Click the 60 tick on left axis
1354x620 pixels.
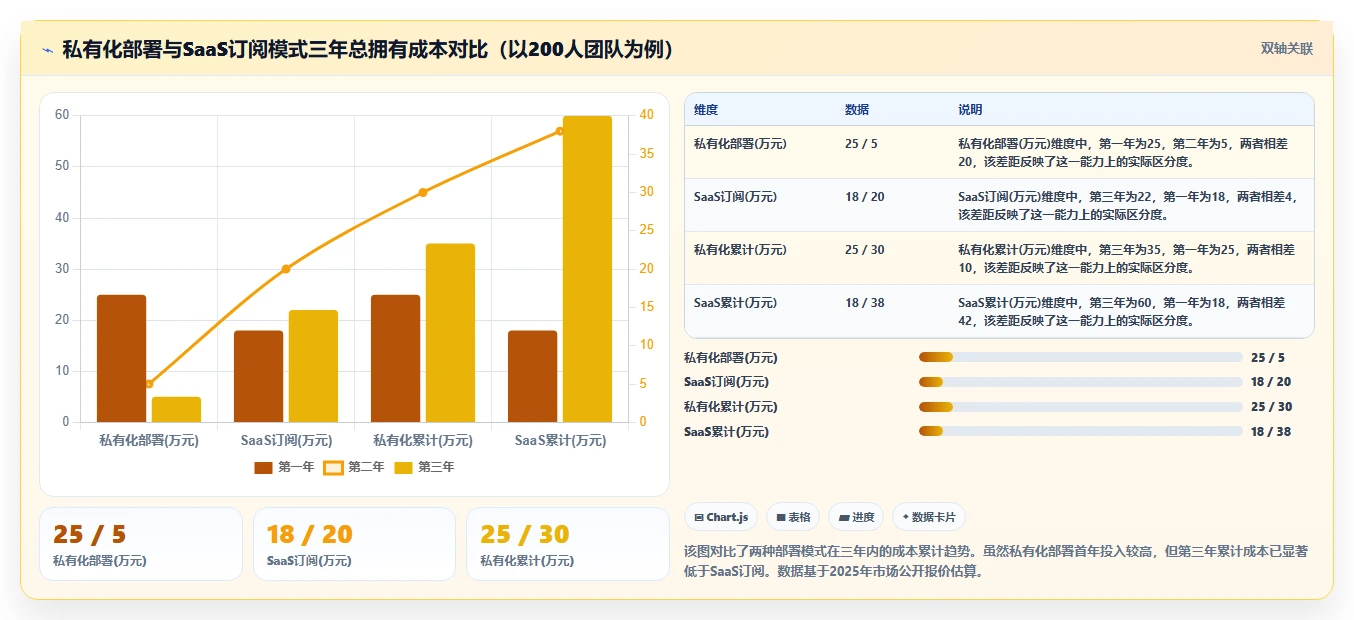tap(62, 115)
